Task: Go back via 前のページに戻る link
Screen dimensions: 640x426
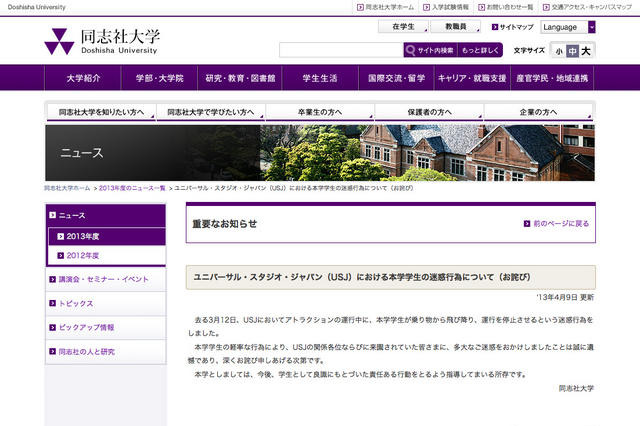Action: pyautogui.click(x=561, y=224)
